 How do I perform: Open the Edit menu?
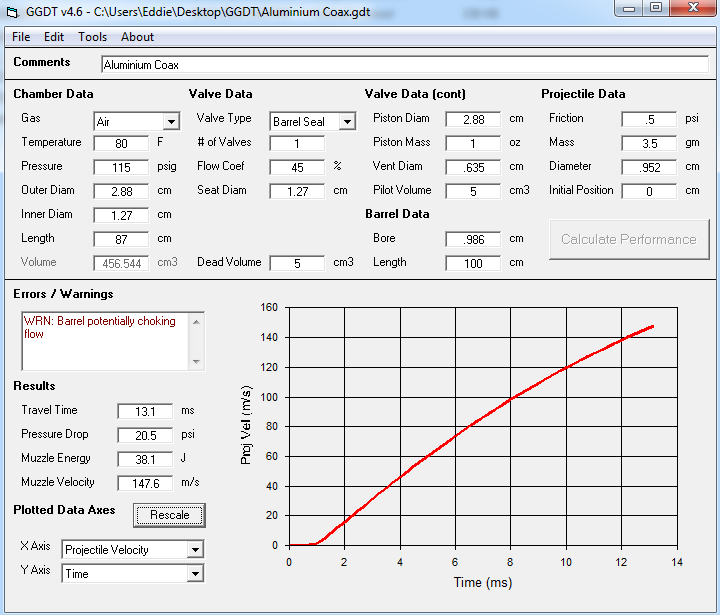pos(54,37)
